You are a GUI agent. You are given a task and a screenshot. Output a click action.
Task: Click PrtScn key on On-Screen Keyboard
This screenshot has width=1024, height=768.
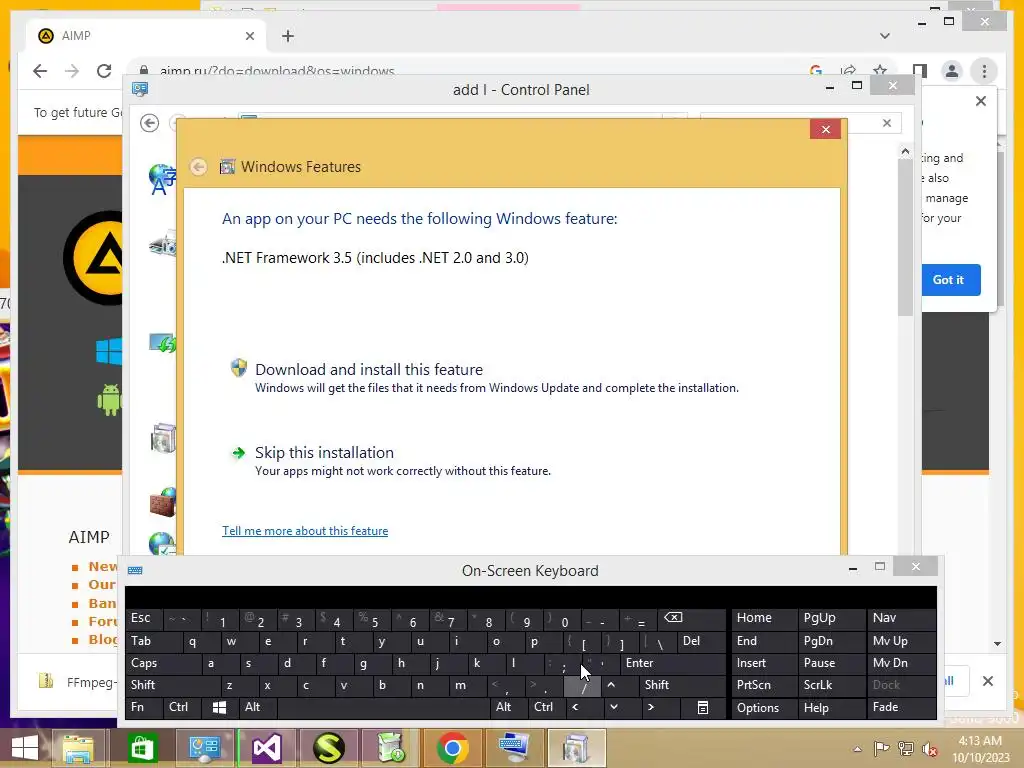click(763, 685)
